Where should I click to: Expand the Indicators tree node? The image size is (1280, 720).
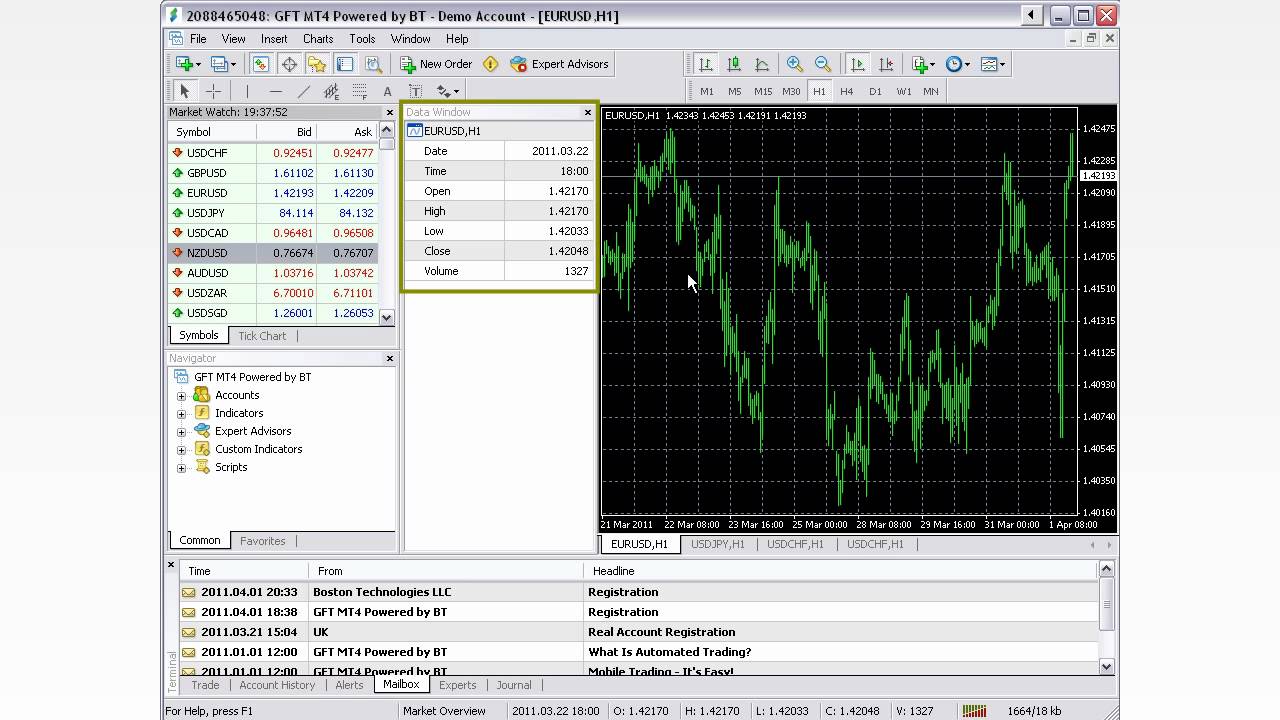pyautogui.click(x=182, y=414)
